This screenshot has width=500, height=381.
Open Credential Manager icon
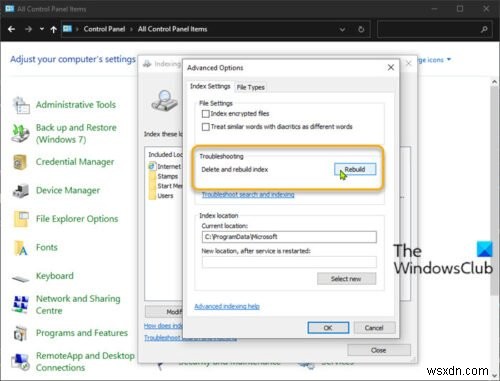20,162
